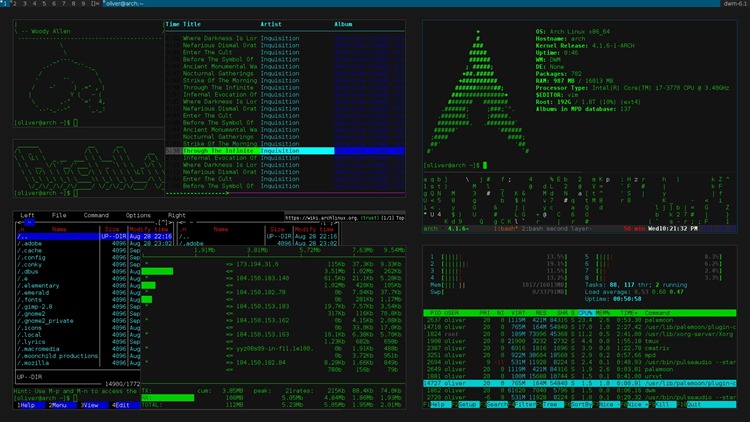Open the Command menu in Midnight Commander
The height and width of the screenshot is (422, 750).
[x=96, y=215]
